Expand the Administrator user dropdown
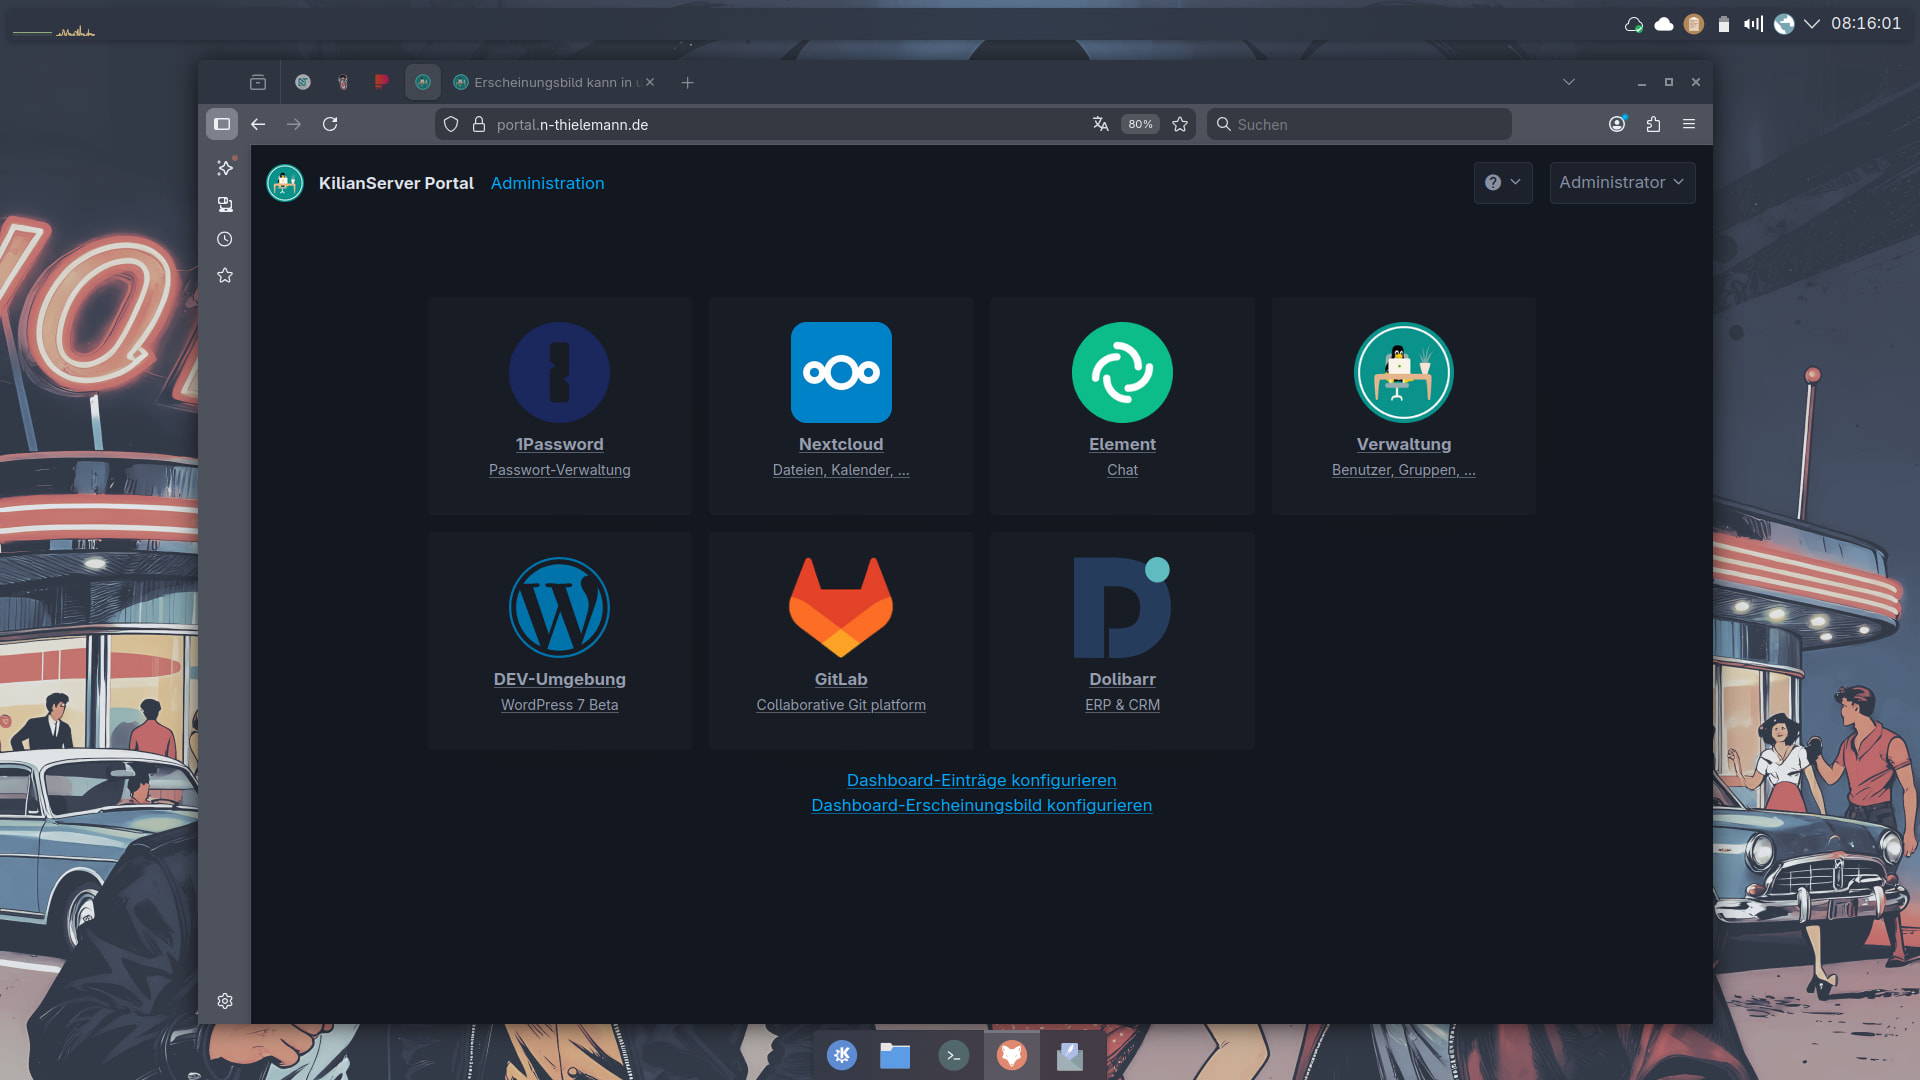 click(1622, 182)
